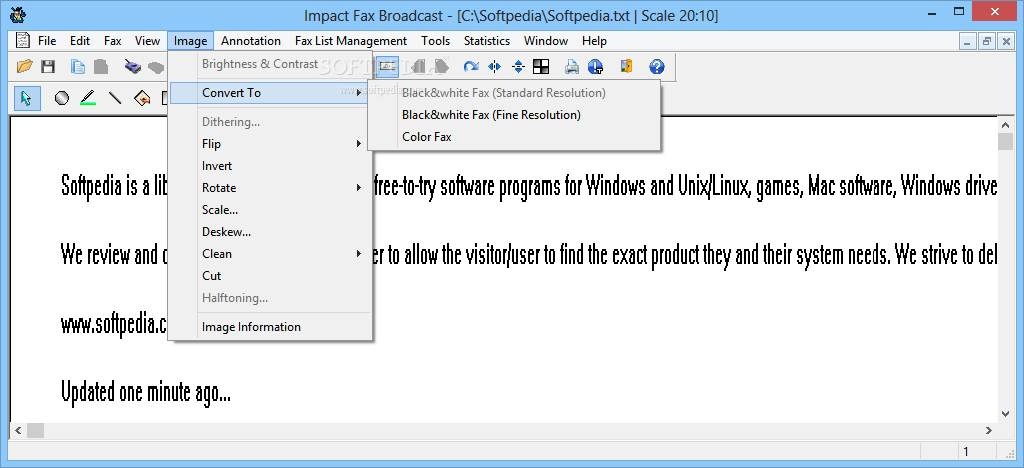The height and width of the screenshot is (468, 1024).
Task: Click the blue scanner device icon
Action: pyautogui.click(x=133, y=66)
